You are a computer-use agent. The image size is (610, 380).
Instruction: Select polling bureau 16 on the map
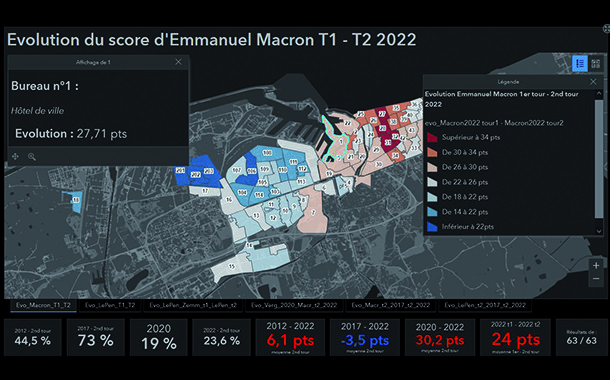pyautogui.click(x=230, y=200)
